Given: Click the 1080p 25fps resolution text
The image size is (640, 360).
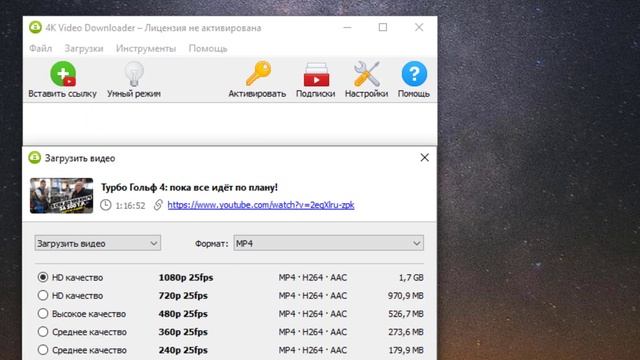Looking at the screenshot, I should click(186, 278).
